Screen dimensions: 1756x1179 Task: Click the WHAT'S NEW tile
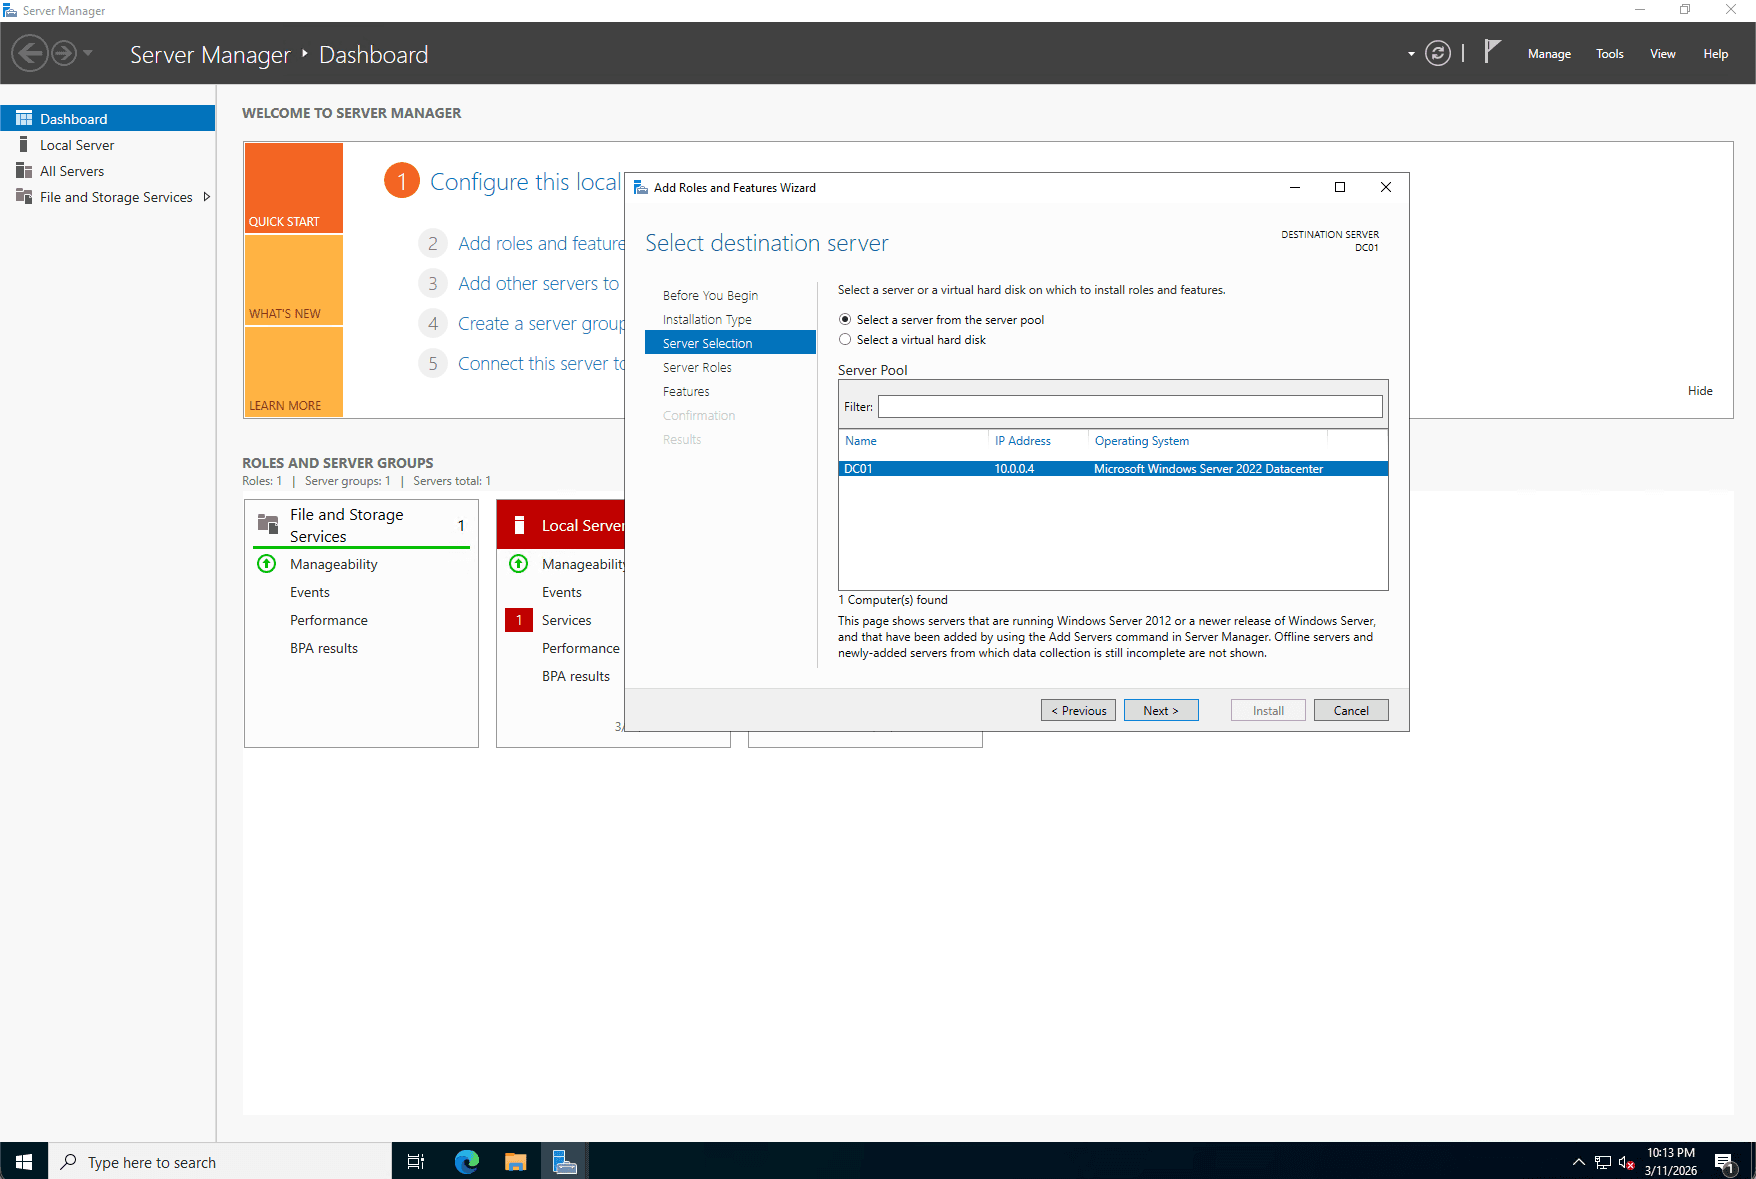(294, 280)
